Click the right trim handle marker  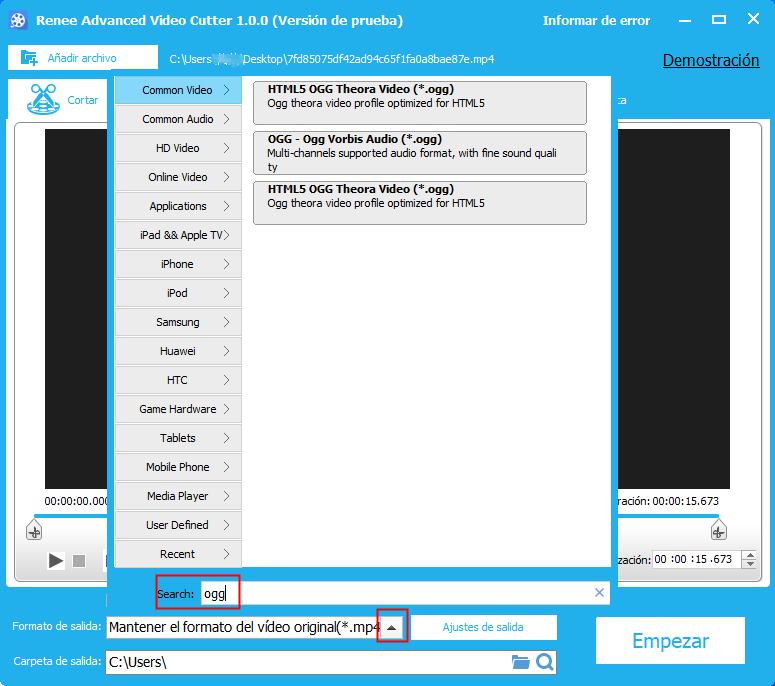point(716,530)
